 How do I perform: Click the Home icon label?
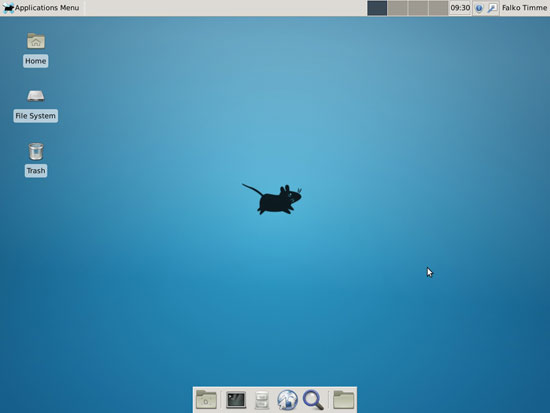tap(35, 61)
